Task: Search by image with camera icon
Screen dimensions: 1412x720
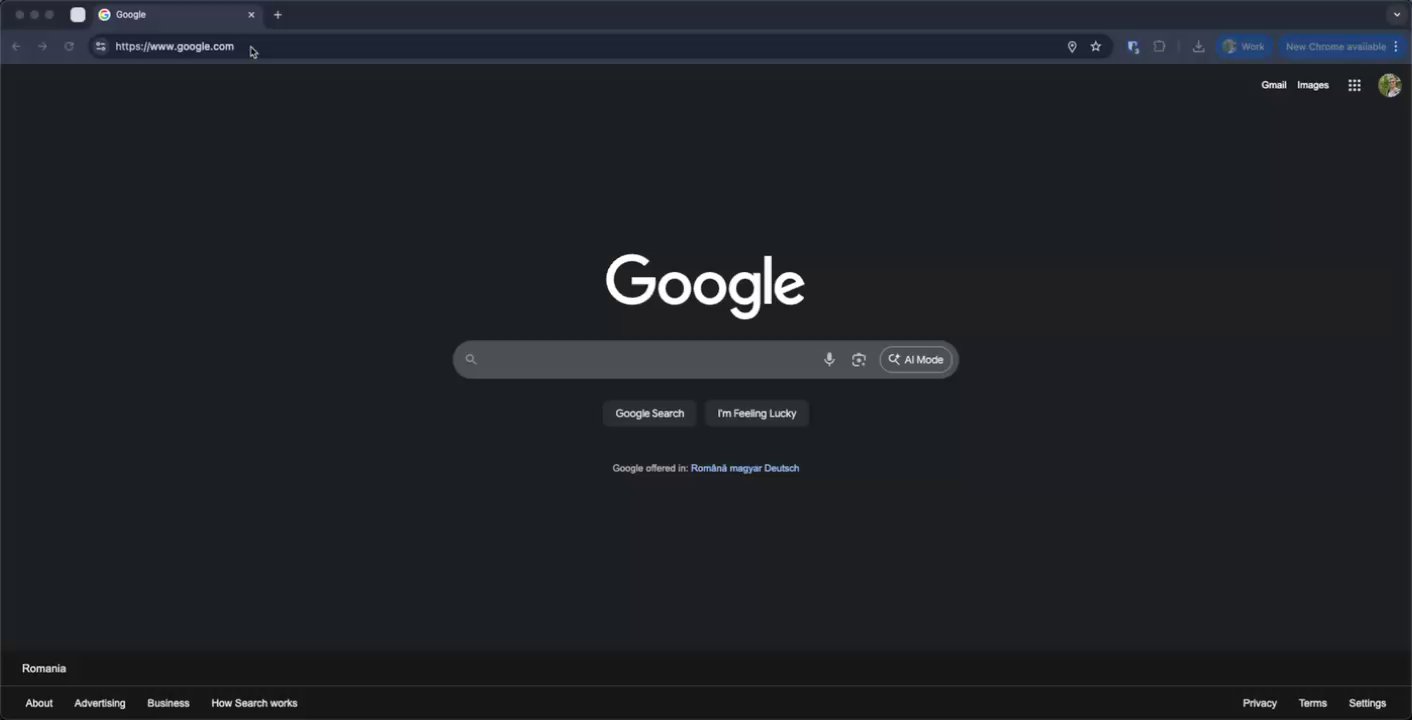Action: (x=858, y=359)
